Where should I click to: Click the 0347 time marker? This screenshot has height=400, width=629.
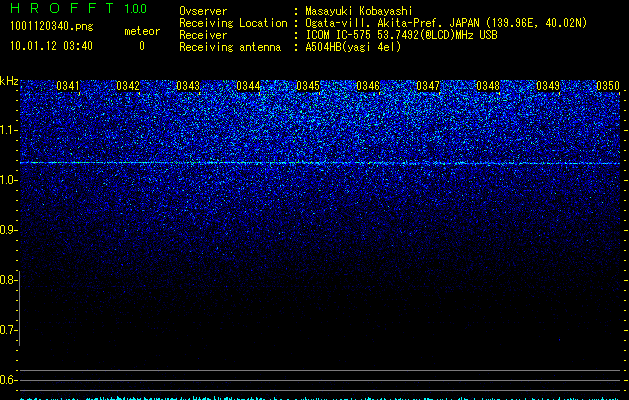[428, 85]
